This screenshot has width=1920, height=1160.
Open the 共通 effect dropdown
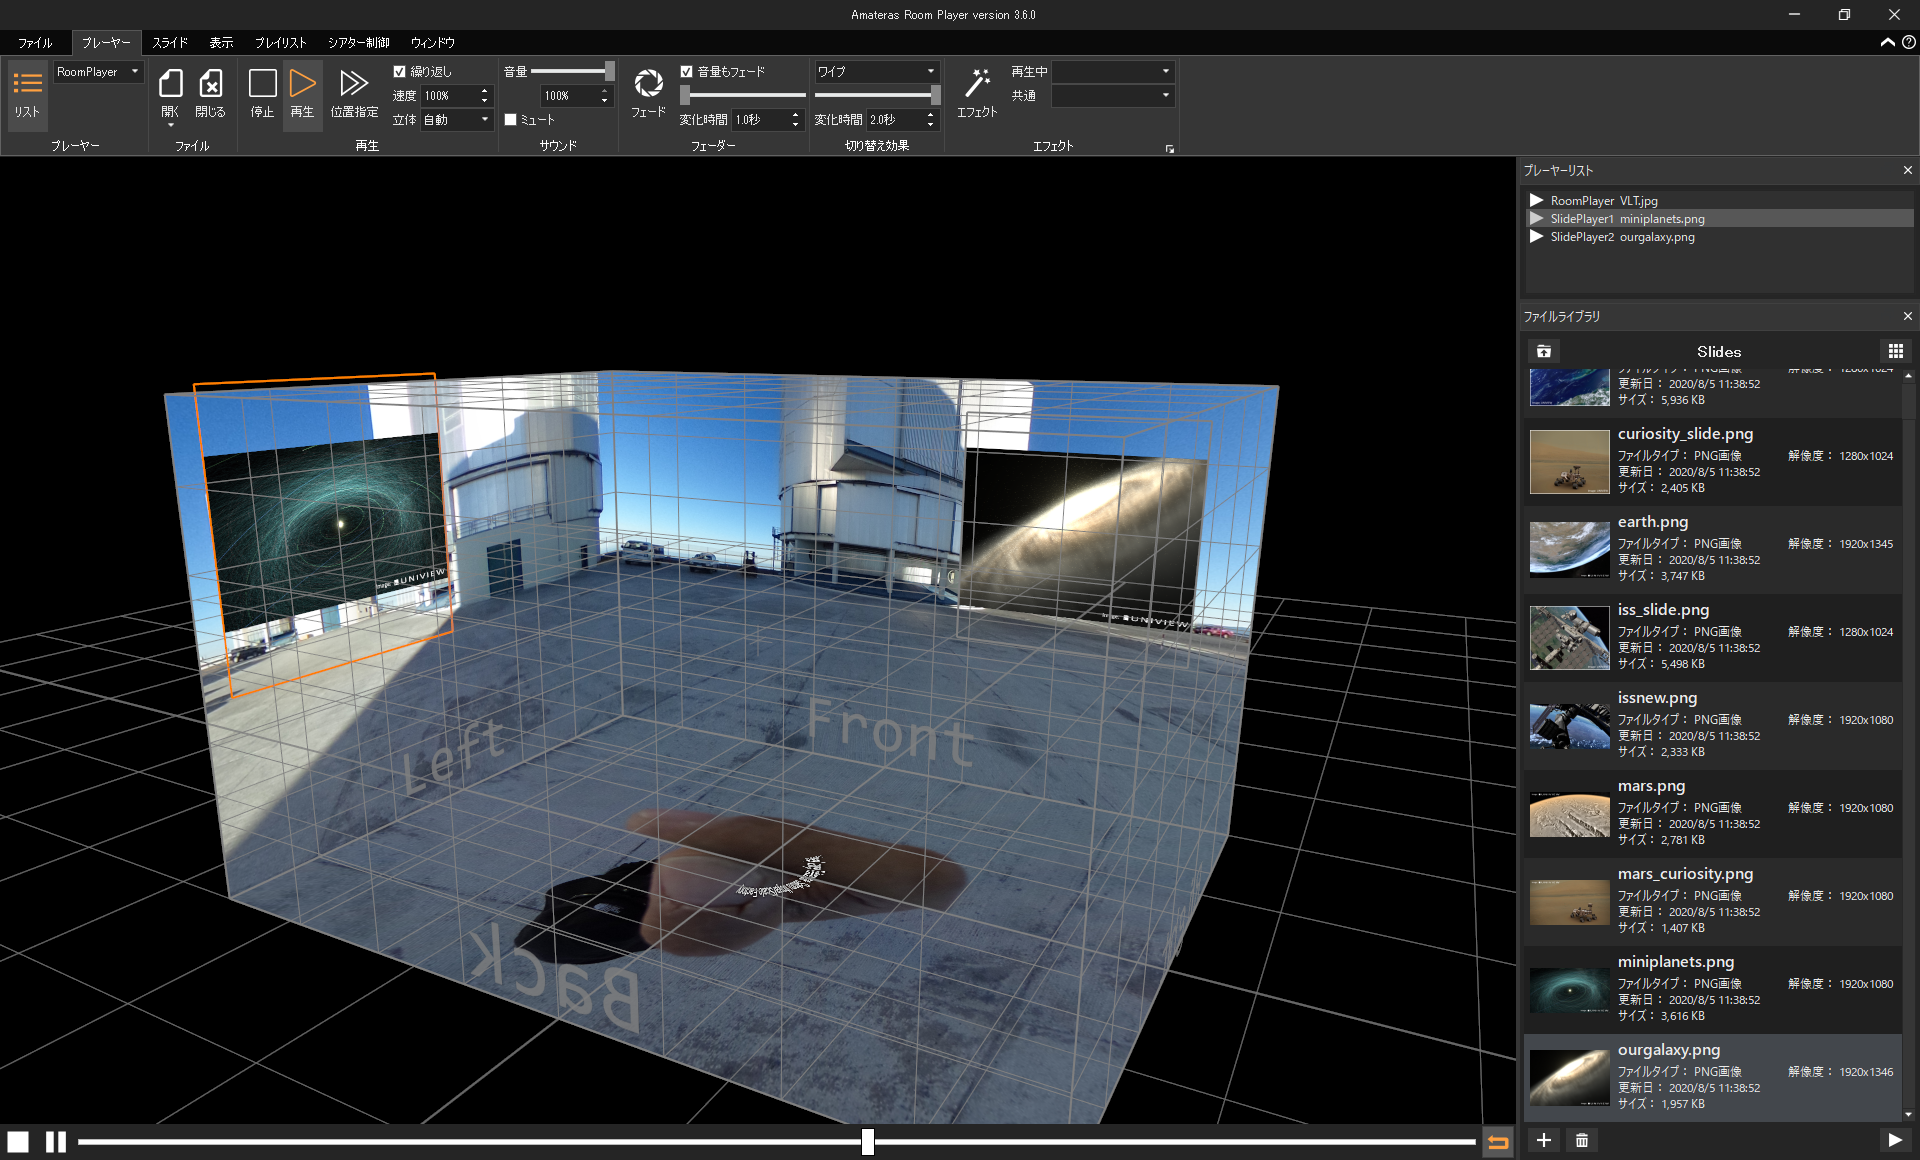(1112, 95)
